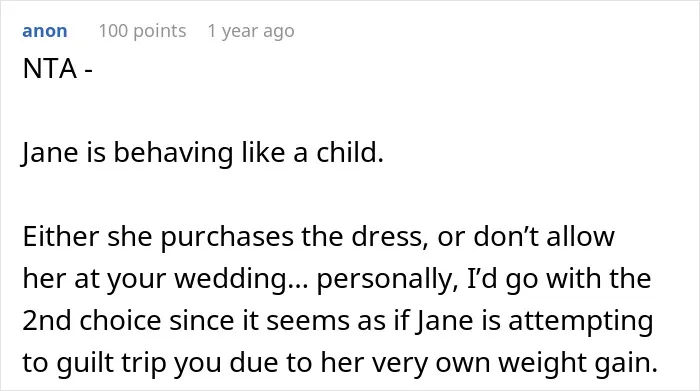This screenshot has height=391, width=700.
Task: Click the word attempting in the comment
Action: click(x=581, y=322)
